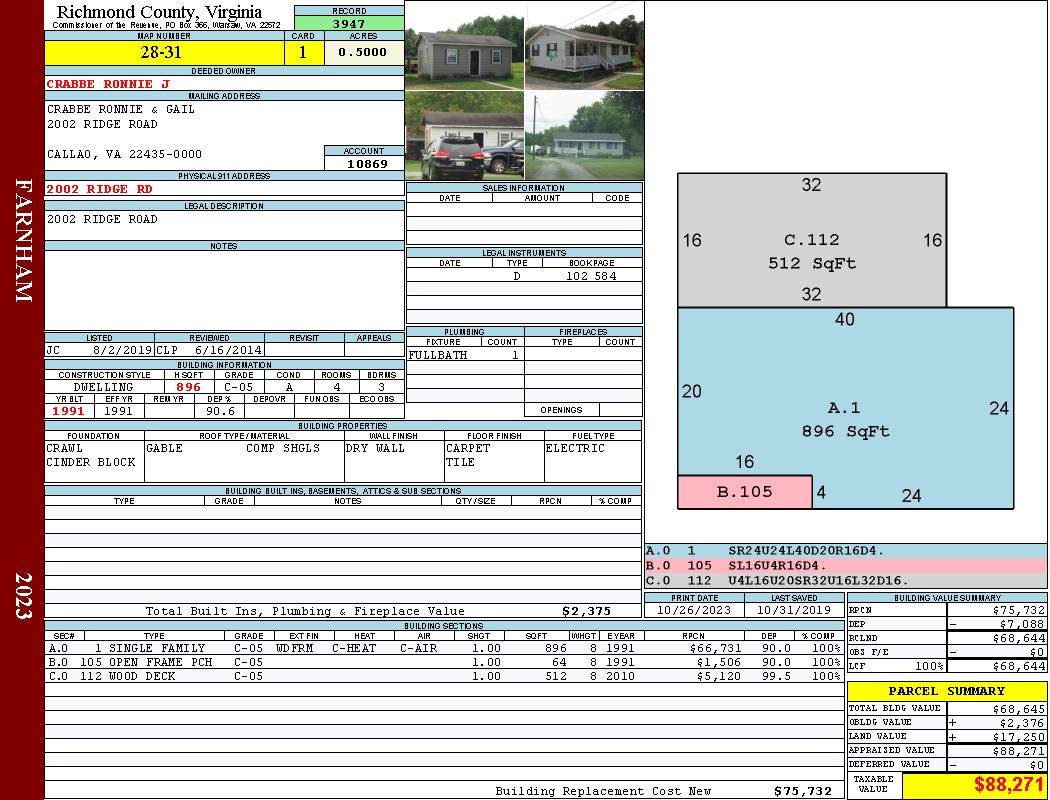Screen dimensions: 1050x800
Task: Select physical address 2002 RIDGE RD
Action: [x=99, y=189]
